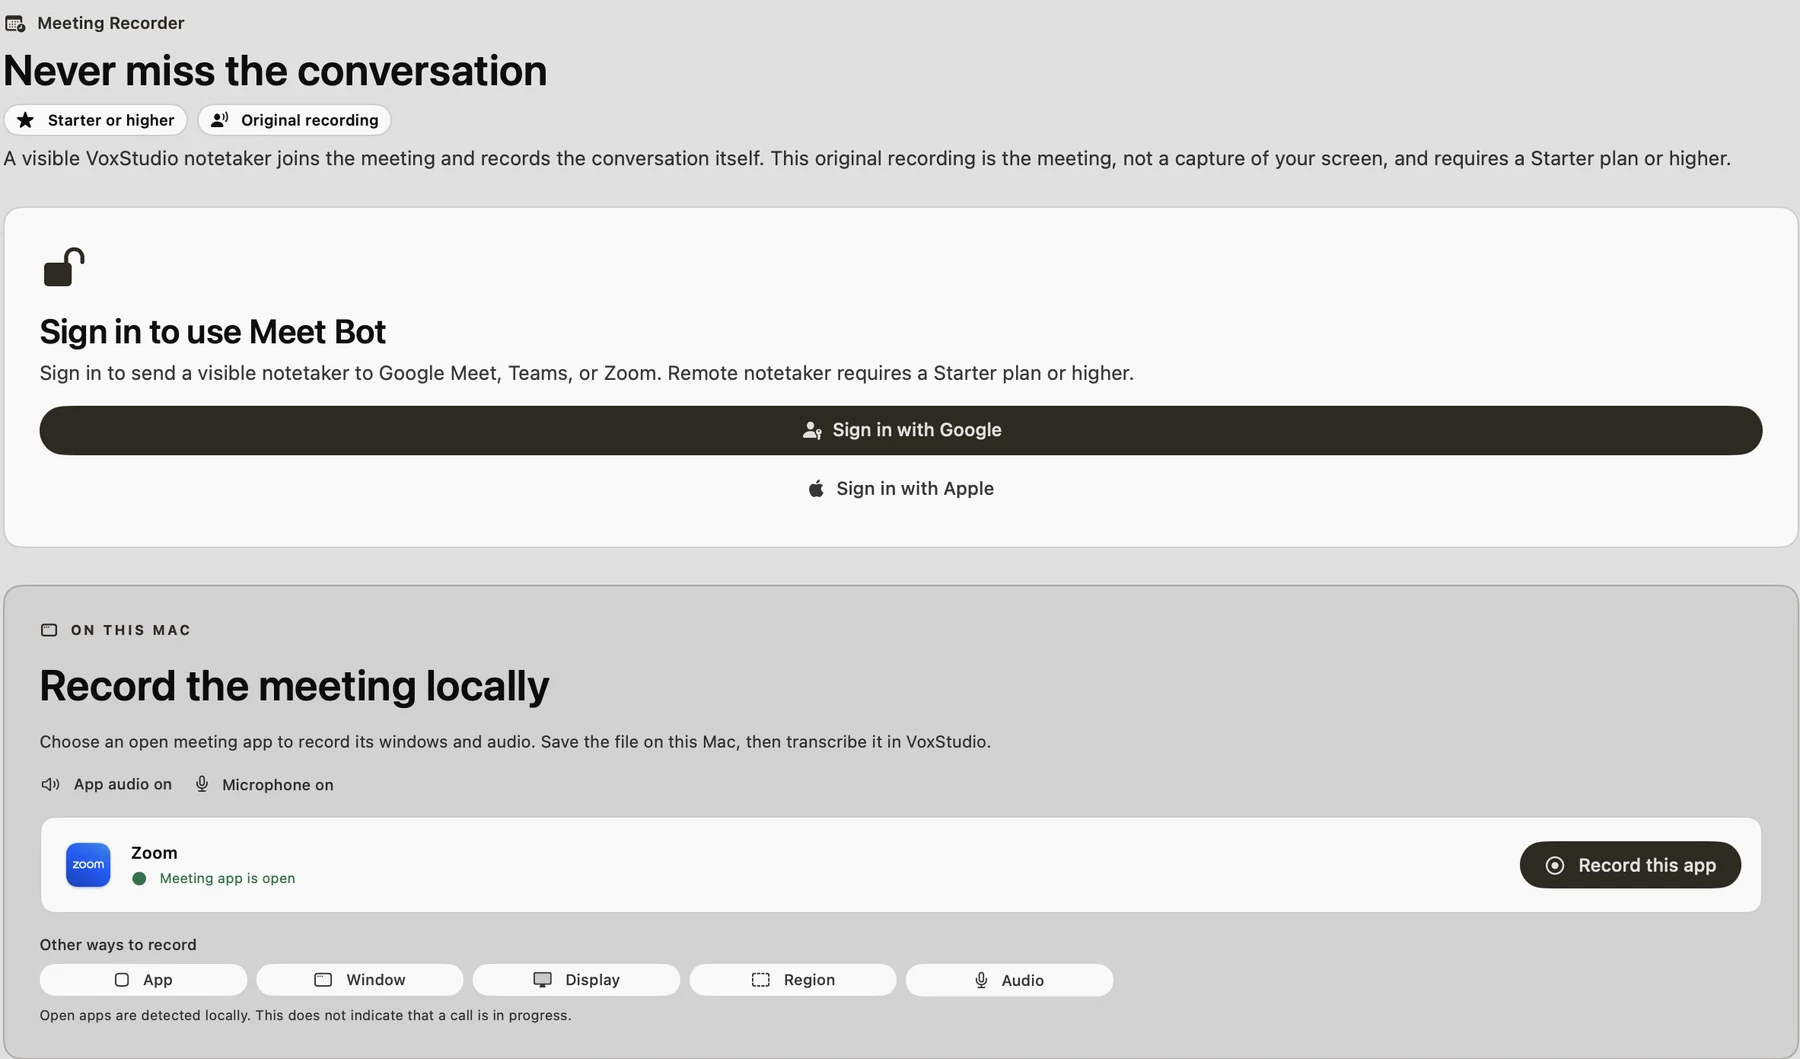Click the Sign in to use Meet Bot heading
Screen dimensions: 1800x1059
click(x=213, y=332)
